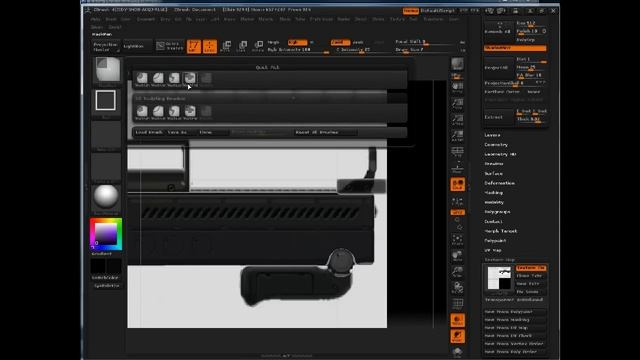Toggle the orange Texture On button

click(531, 268)
